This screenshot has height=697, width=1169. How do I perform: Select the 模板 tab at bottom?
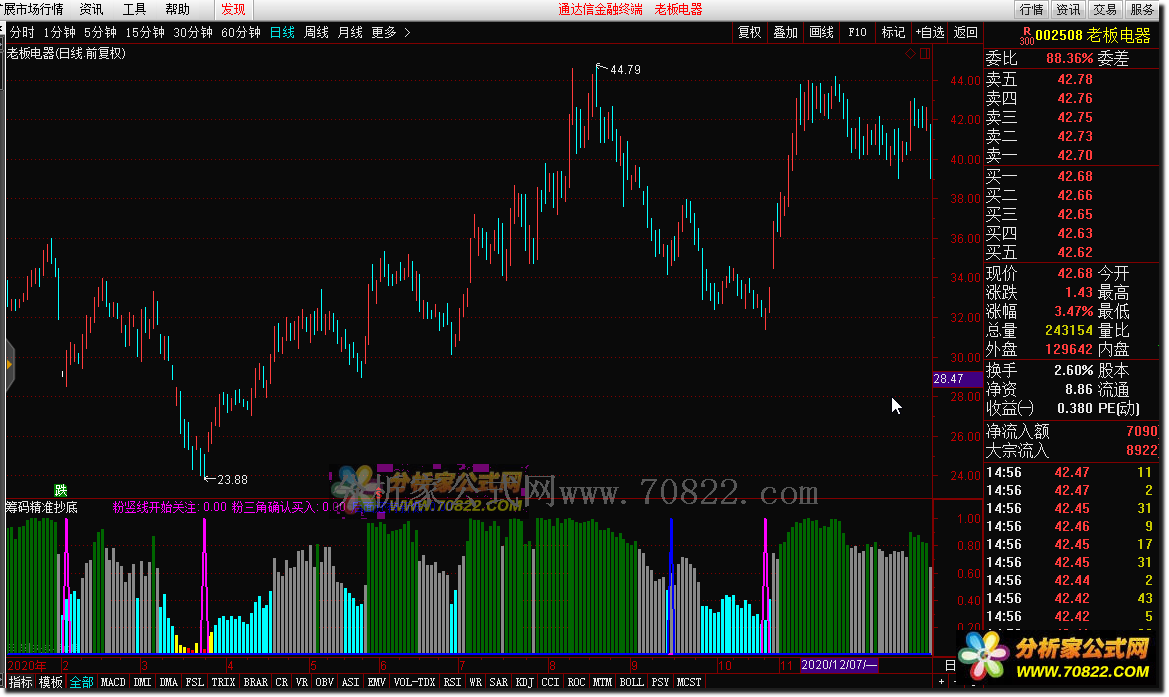click(x=51, y=682)
